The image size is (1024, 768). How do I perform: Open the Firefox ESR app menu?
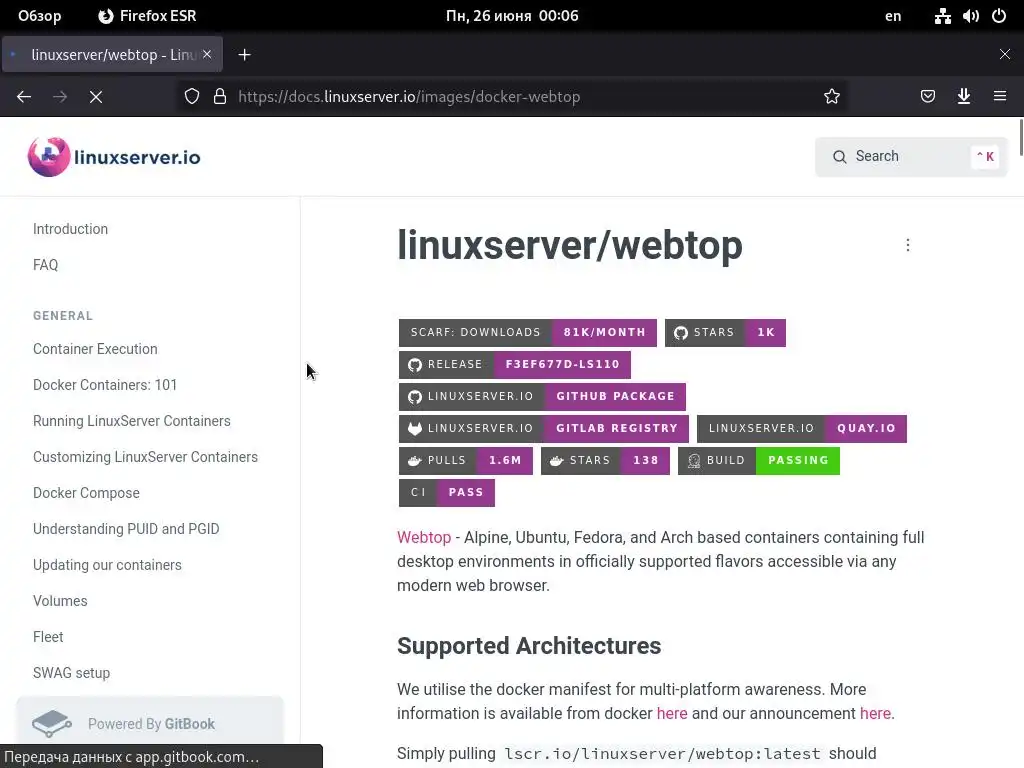(x=147, y=16)
